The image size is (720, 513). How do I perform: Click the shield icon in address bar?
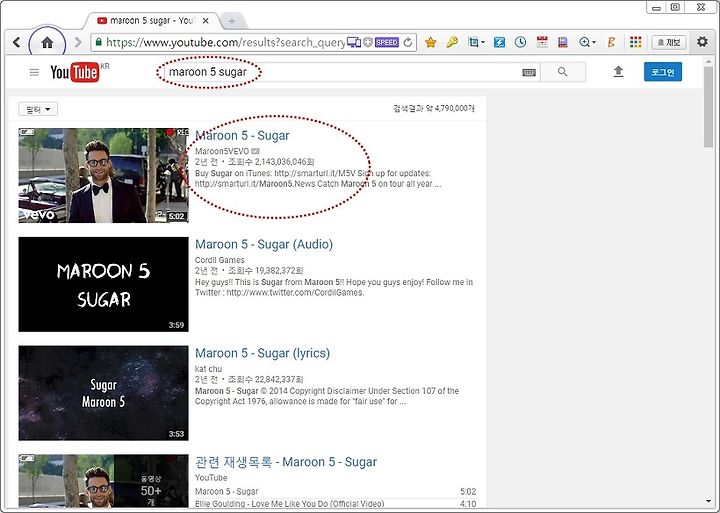click(x=368, y=43)
